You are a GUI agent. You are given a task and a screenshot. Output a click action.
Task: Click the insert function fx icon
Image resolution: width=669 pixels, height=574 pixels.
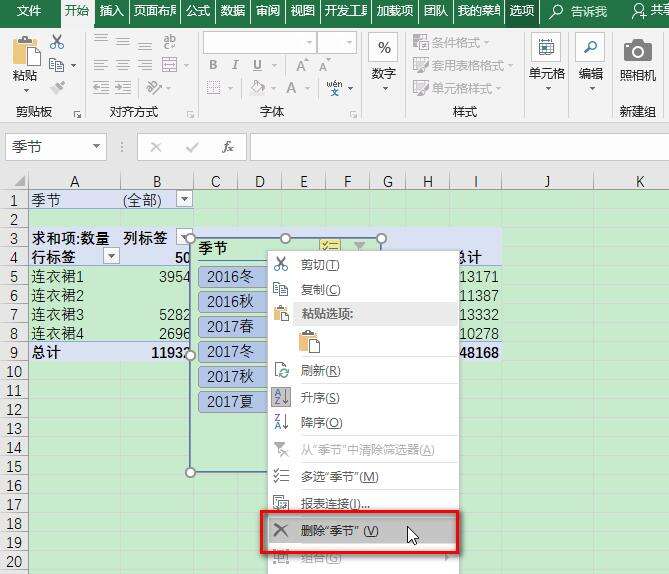[228, 147]
